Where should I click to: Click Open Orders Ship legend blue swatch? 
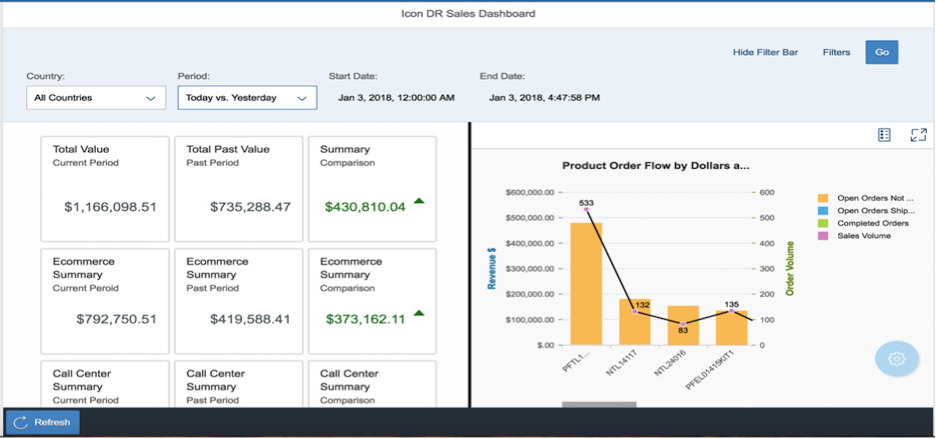pos(823,211)
